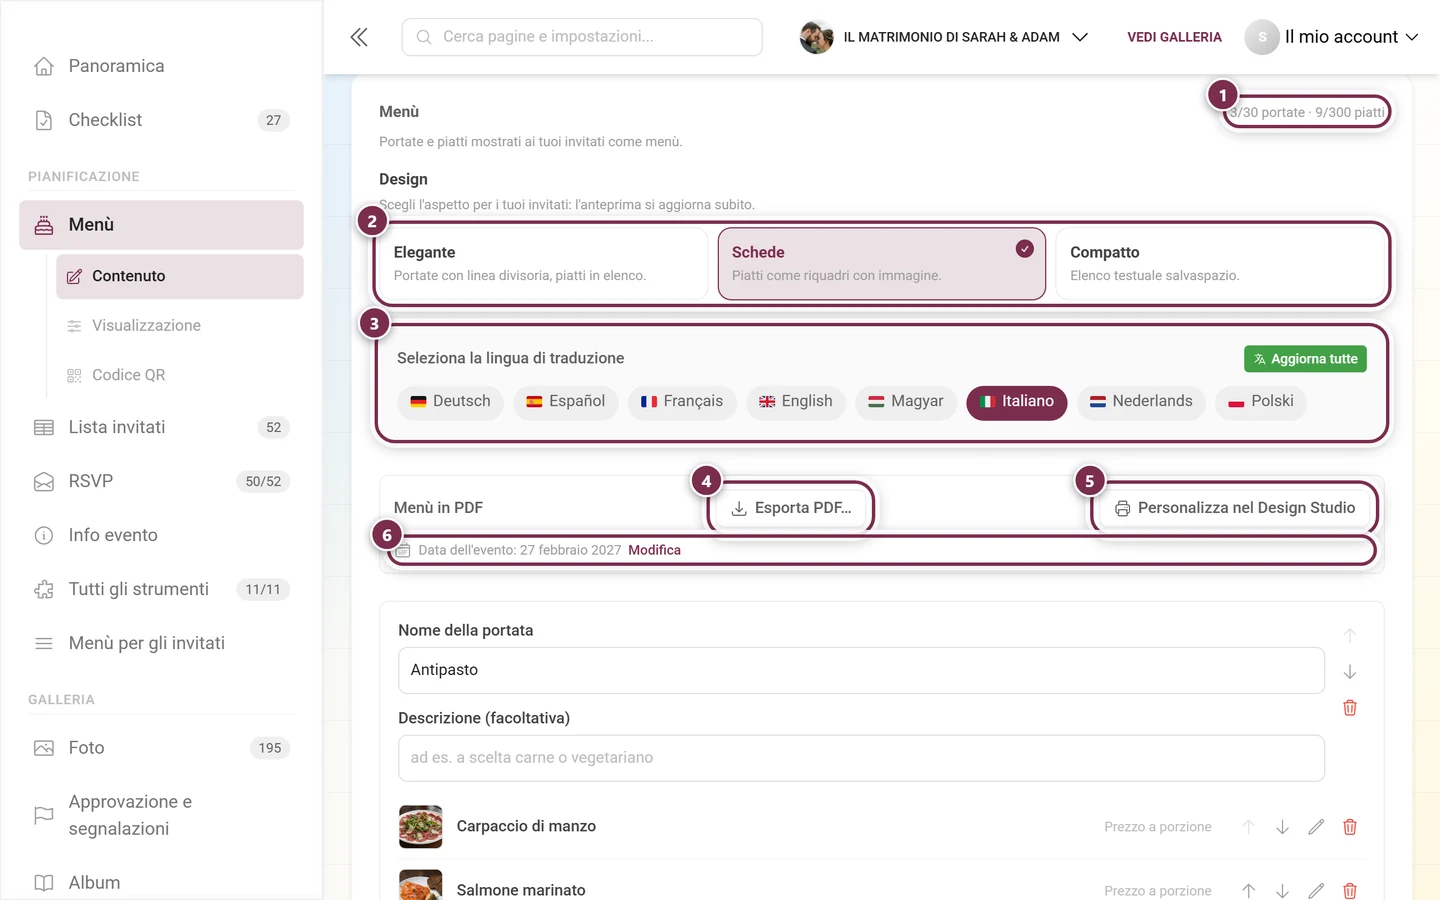The width and height of the screenshot is (1440, 900).
Task: Choose Español as translation language
Action: point(566,402)
